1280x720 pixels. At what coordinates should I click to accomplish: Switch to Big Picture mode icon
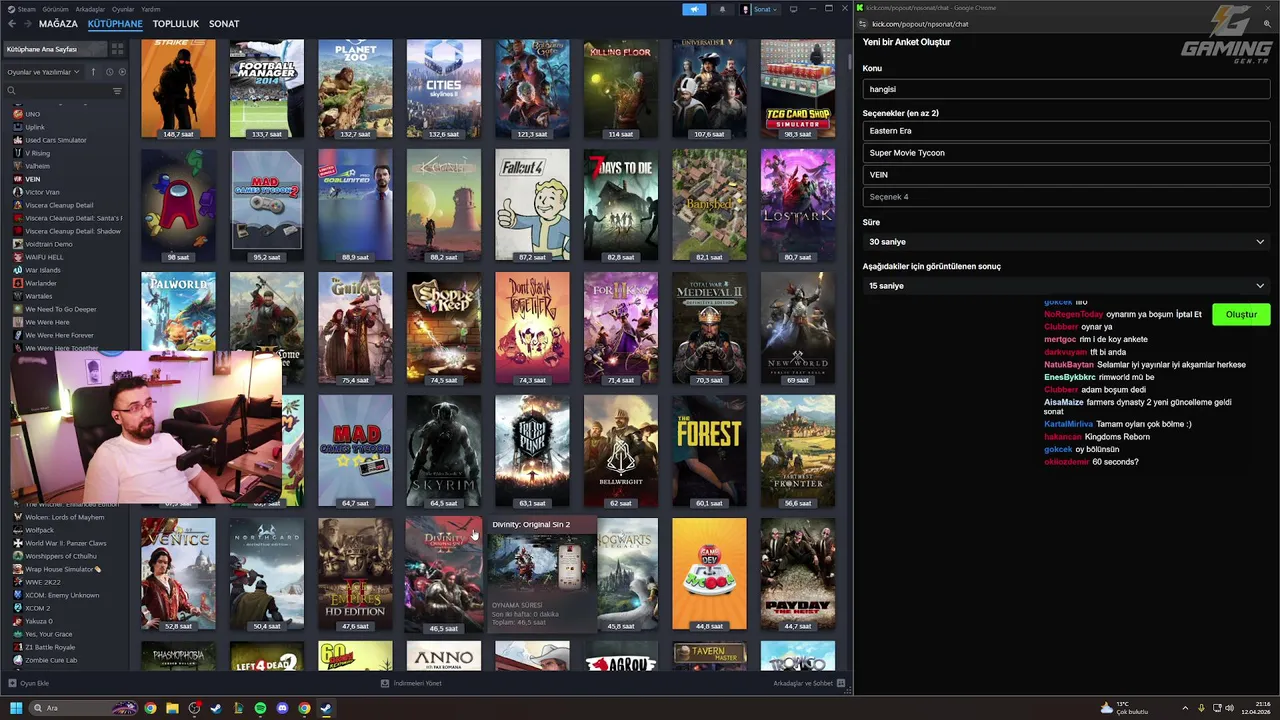click(793, 9)
